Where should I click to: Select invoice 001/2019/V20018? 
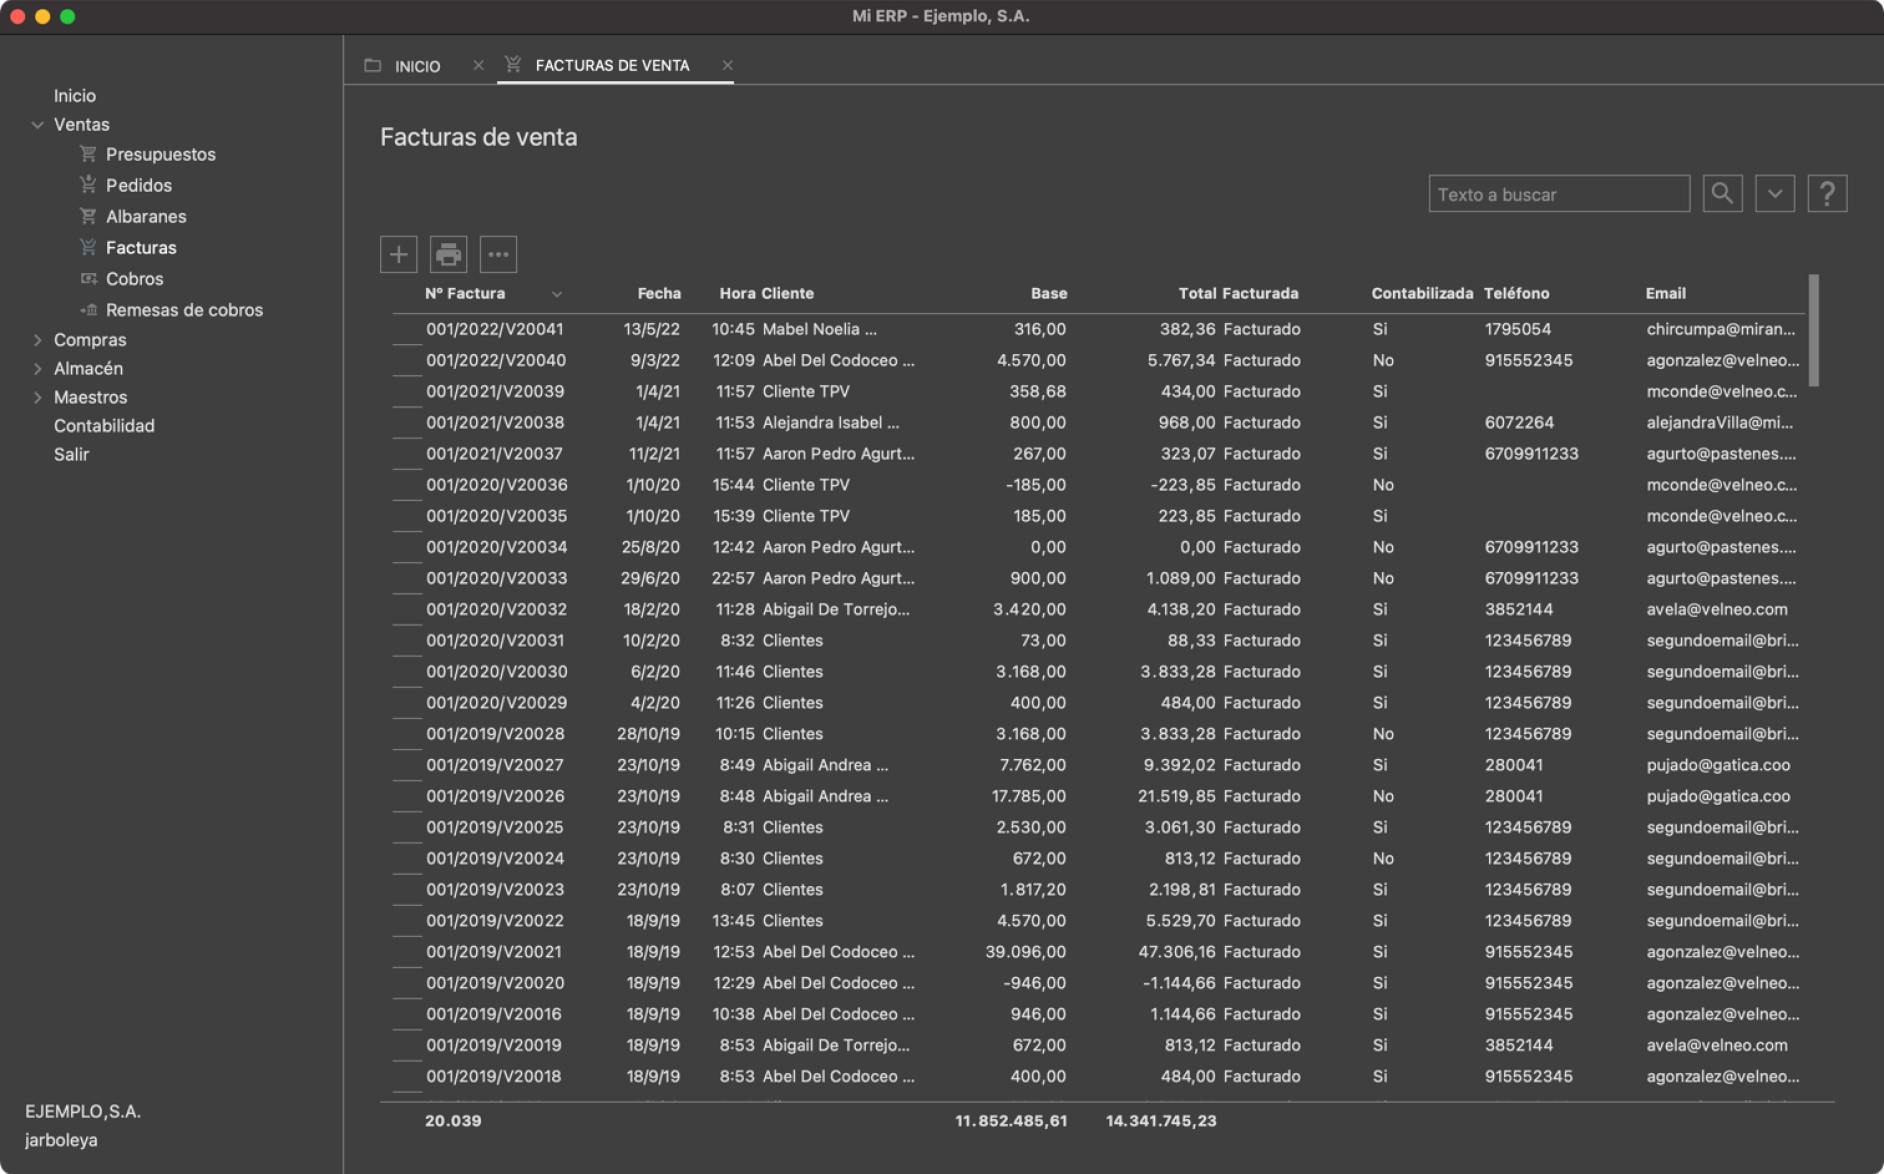(x=494, y=1076)
